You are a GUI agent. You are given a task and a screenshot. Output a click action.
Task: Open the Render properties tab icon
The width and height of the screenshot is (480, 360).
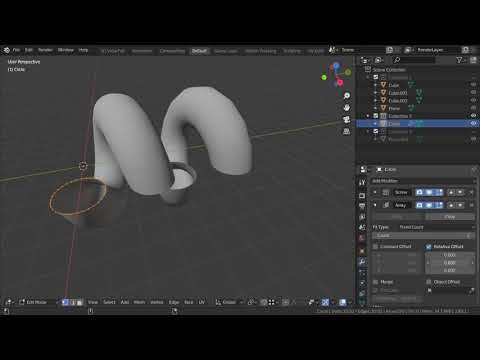[x=362, y=195]
